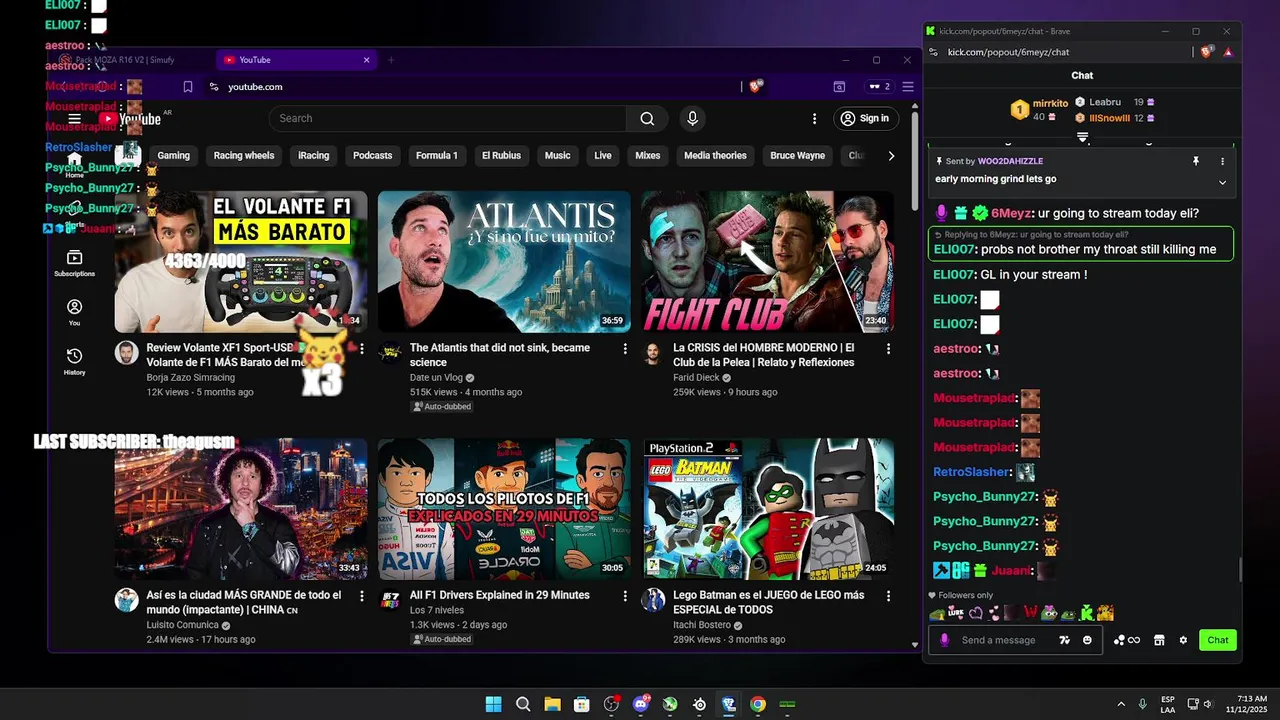The image size is (1280, 720).
Task: Select the Live chip
Action: point(603,156)
